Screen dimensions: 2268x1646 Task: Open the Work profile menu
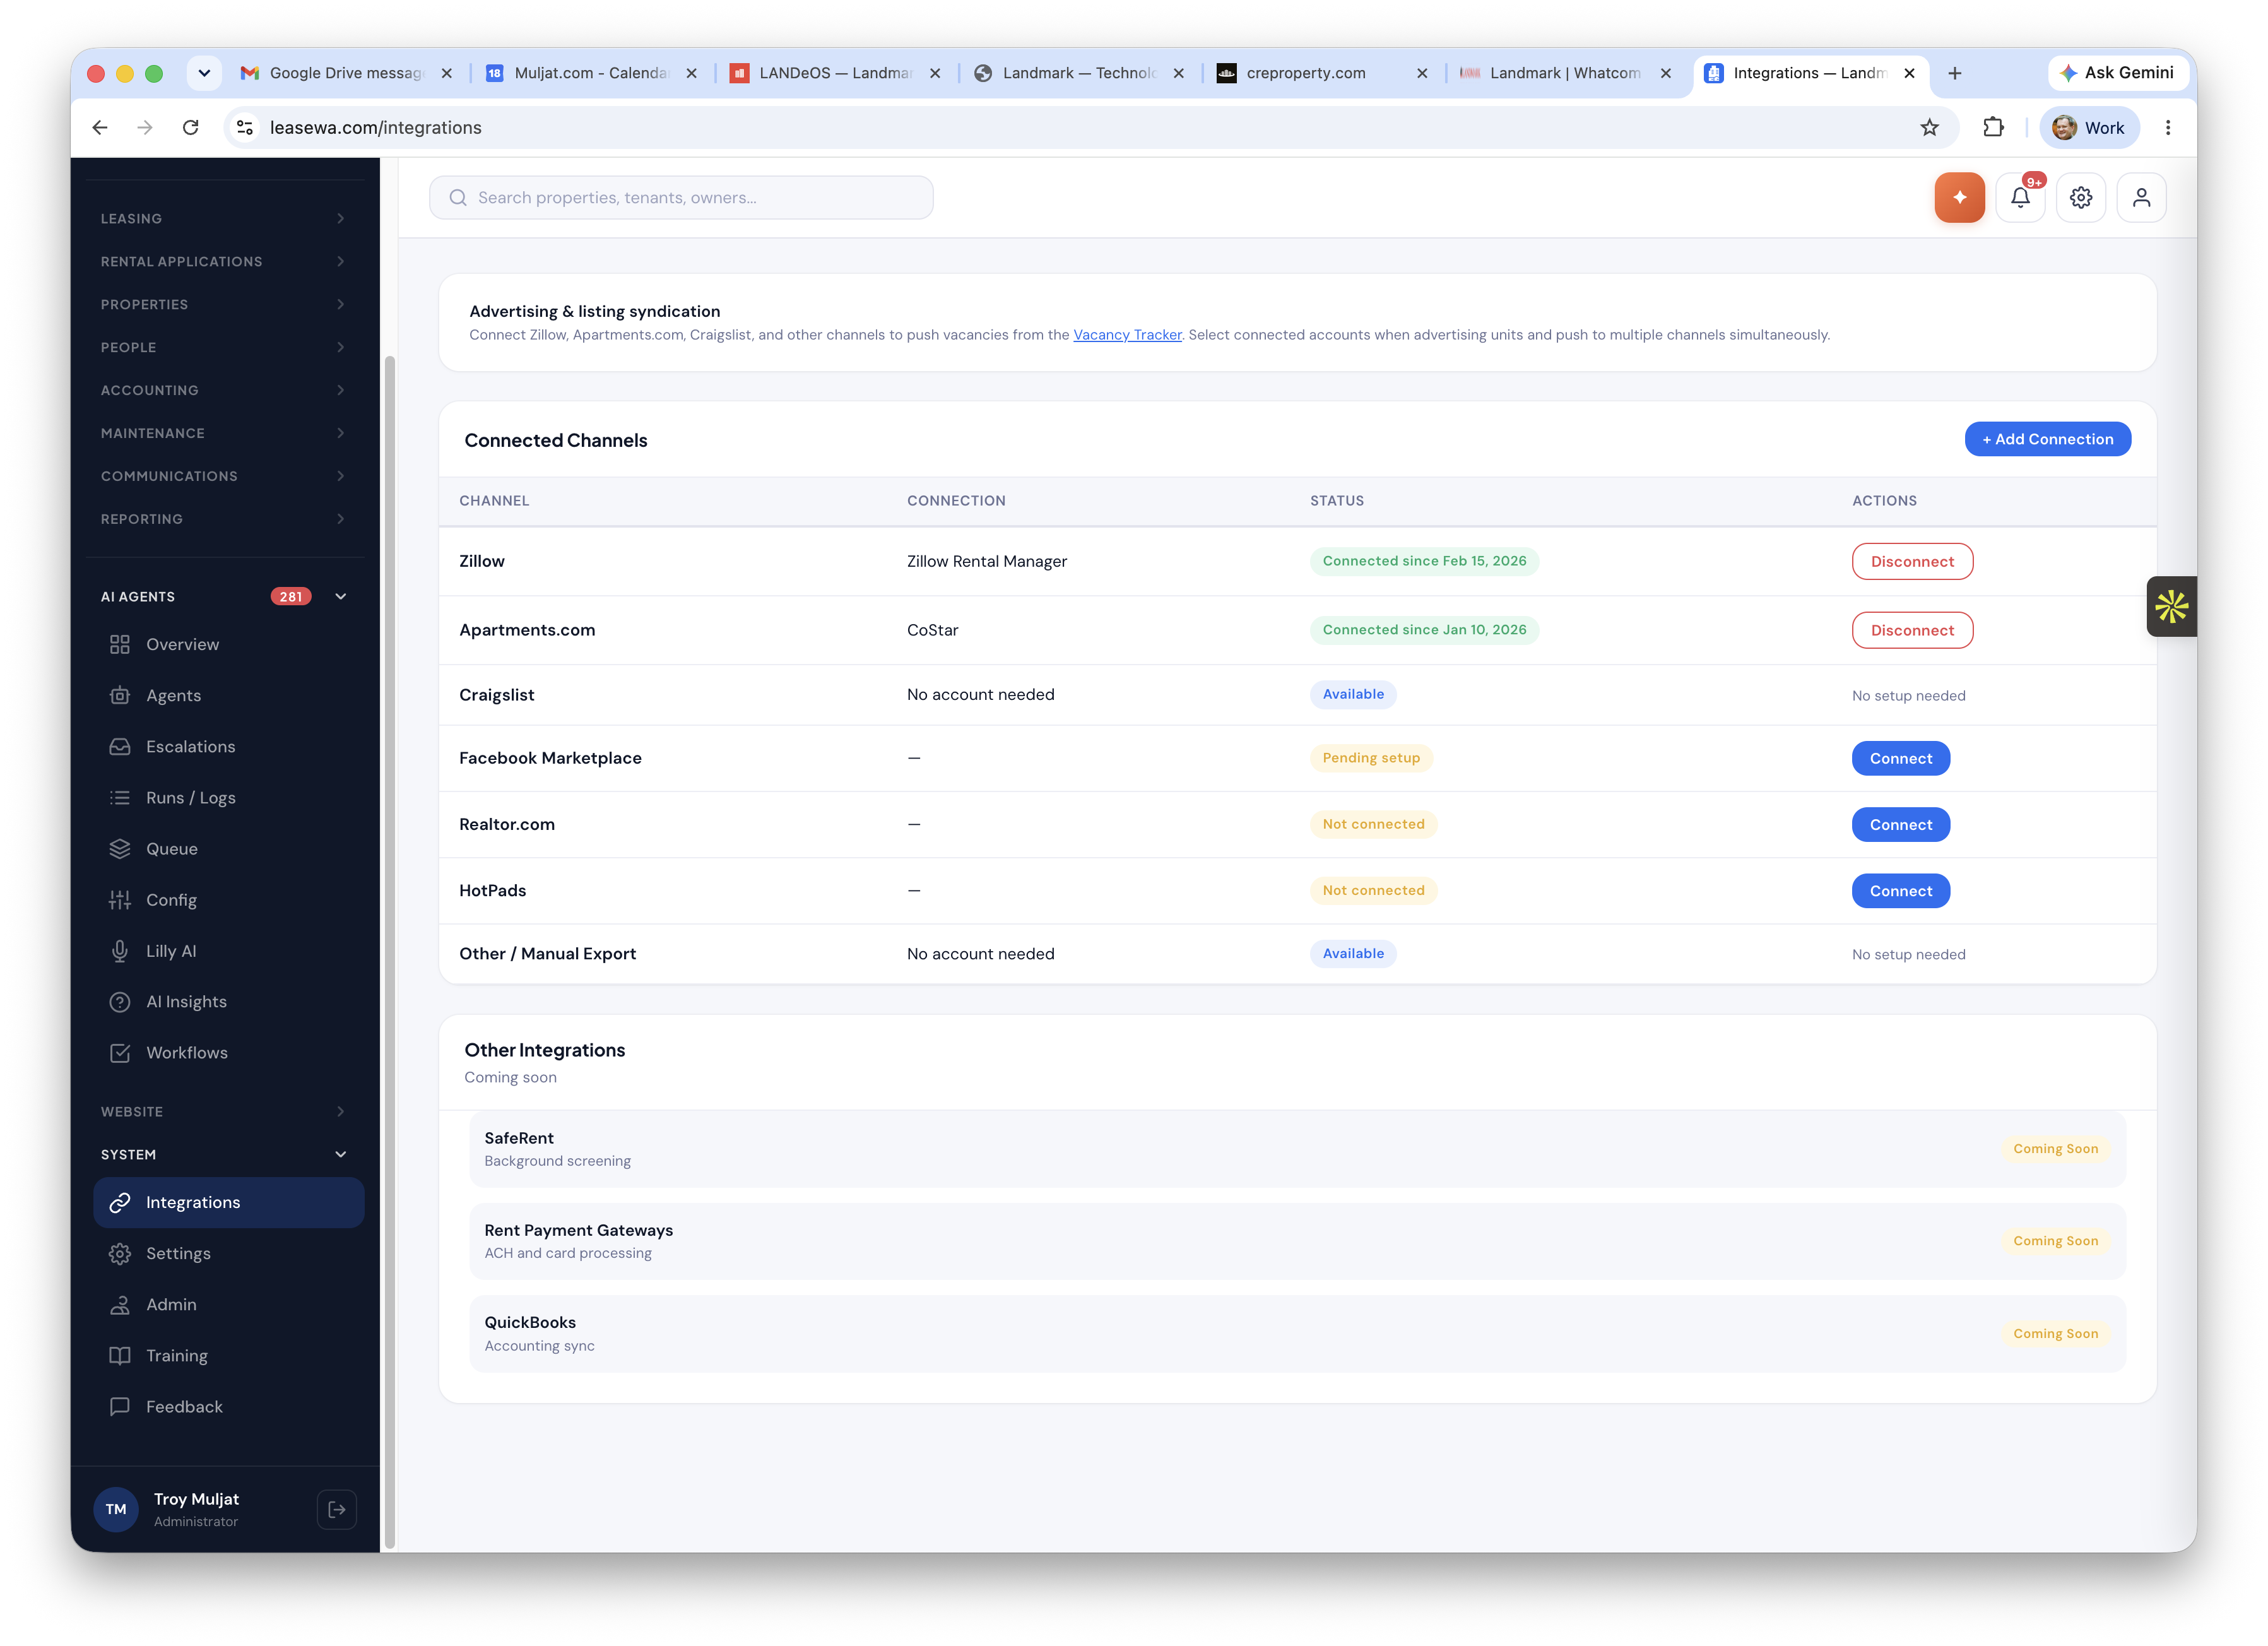[x=2089, y=127]
